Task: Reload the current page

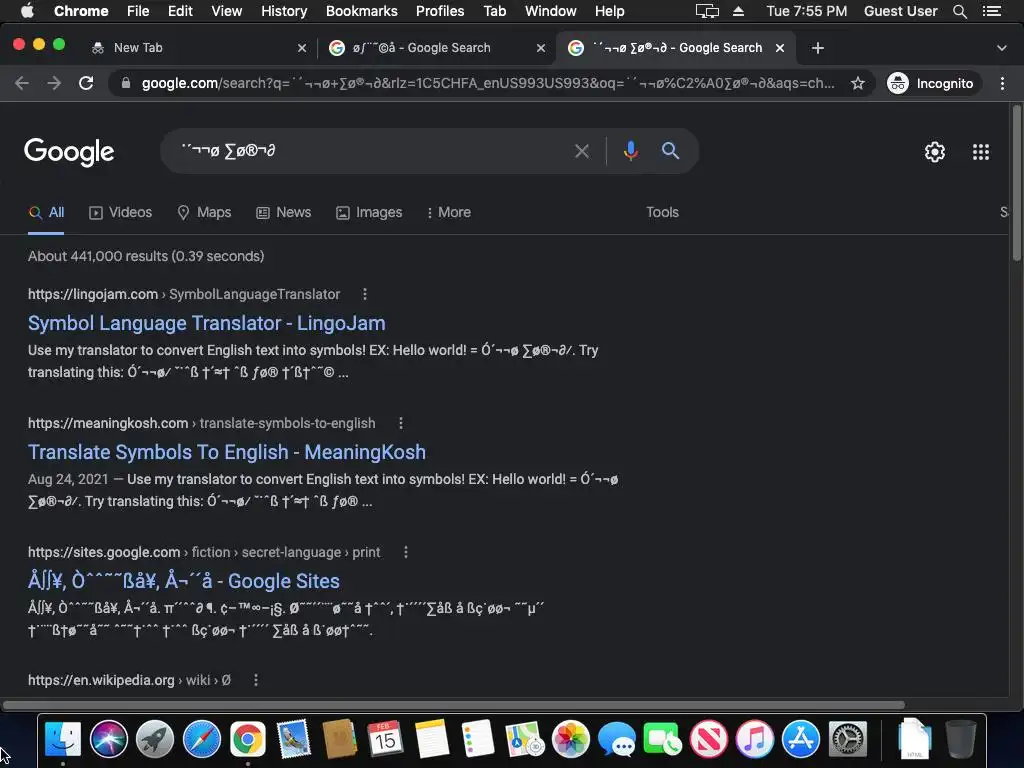Action: click(86, 84)
